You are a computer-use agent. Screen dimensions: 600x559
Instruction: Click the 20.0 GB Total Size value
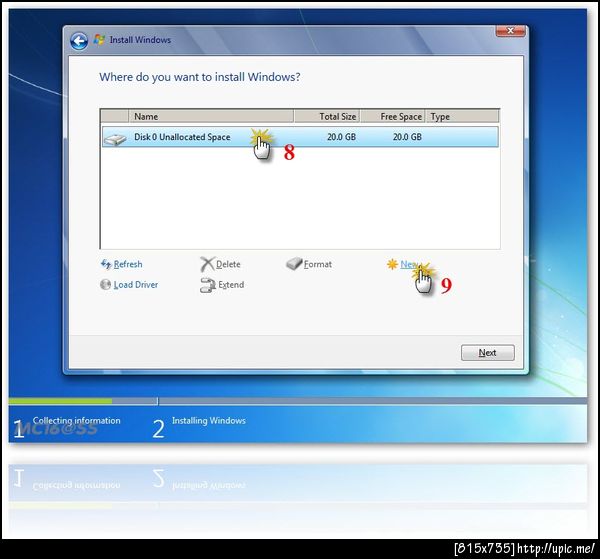click(341, 137)
